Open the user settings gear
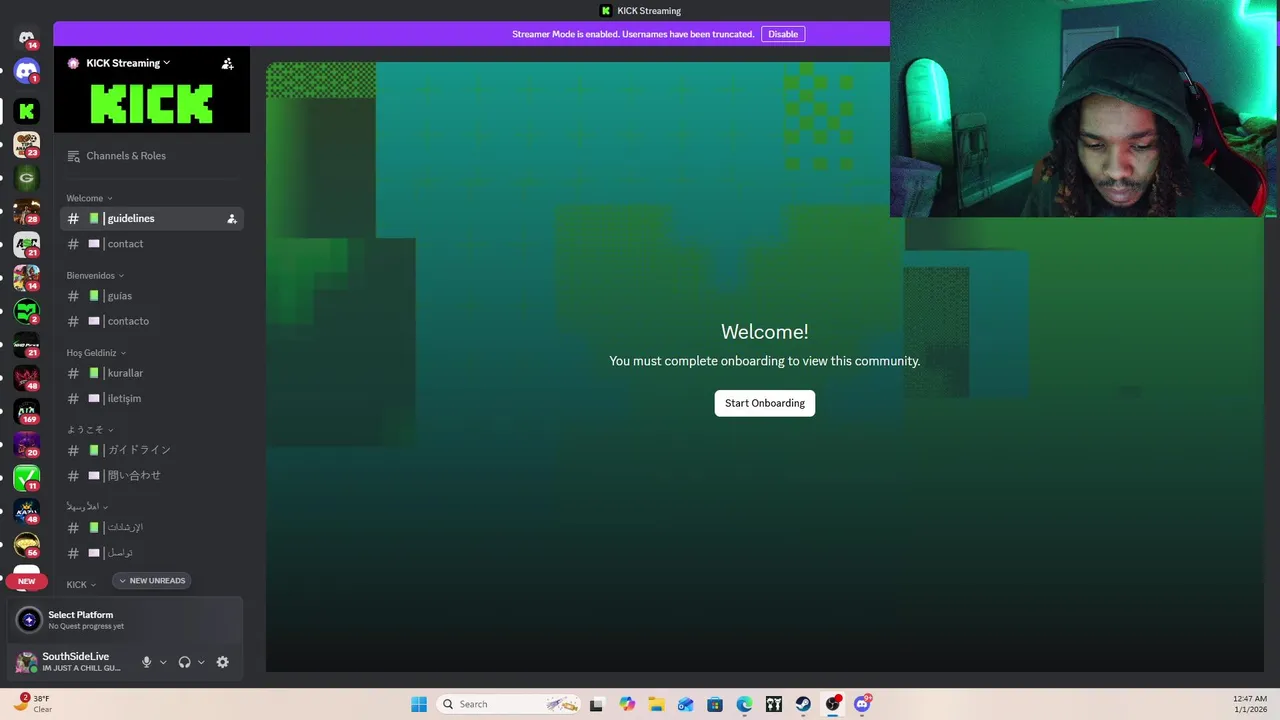The width and height of the screenshot is (1280, 720). (222, 662)
